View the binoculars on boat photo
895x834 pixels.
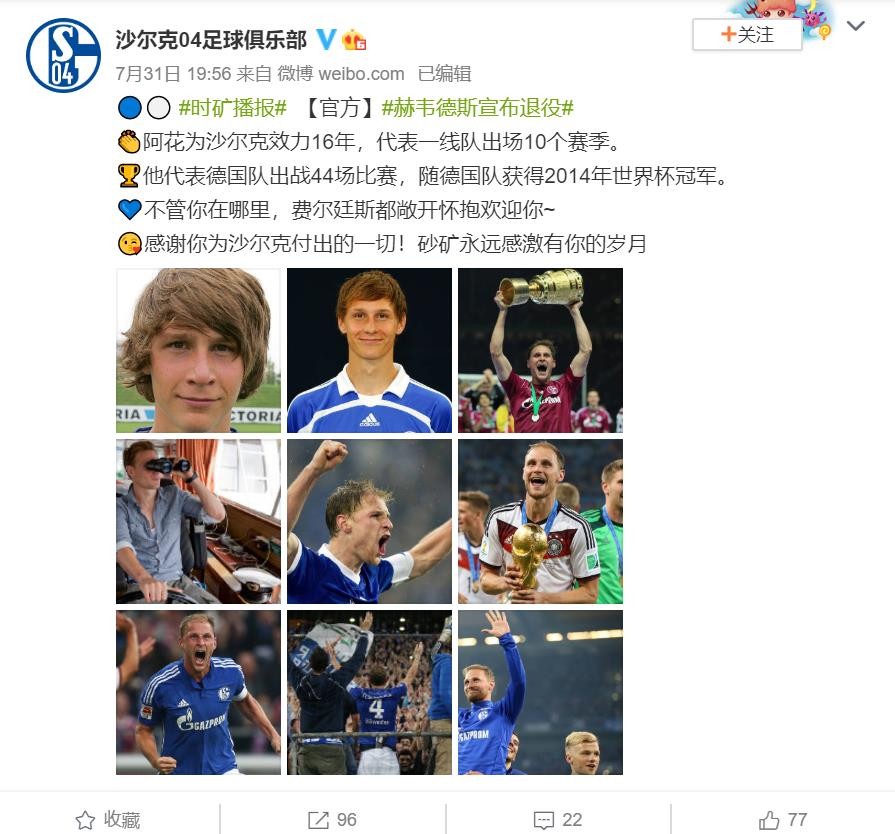198,521
